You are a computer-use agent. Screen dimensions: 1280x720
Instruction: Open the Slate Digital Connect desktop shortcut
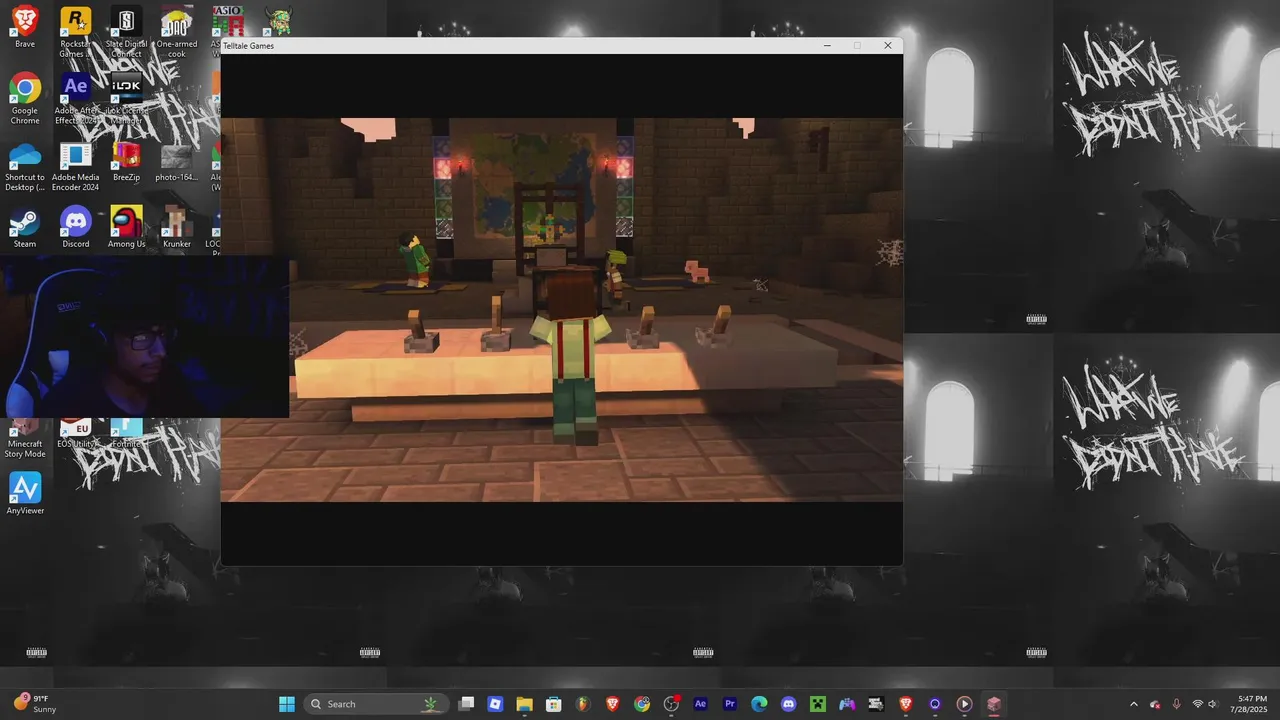tap(126, 32)
